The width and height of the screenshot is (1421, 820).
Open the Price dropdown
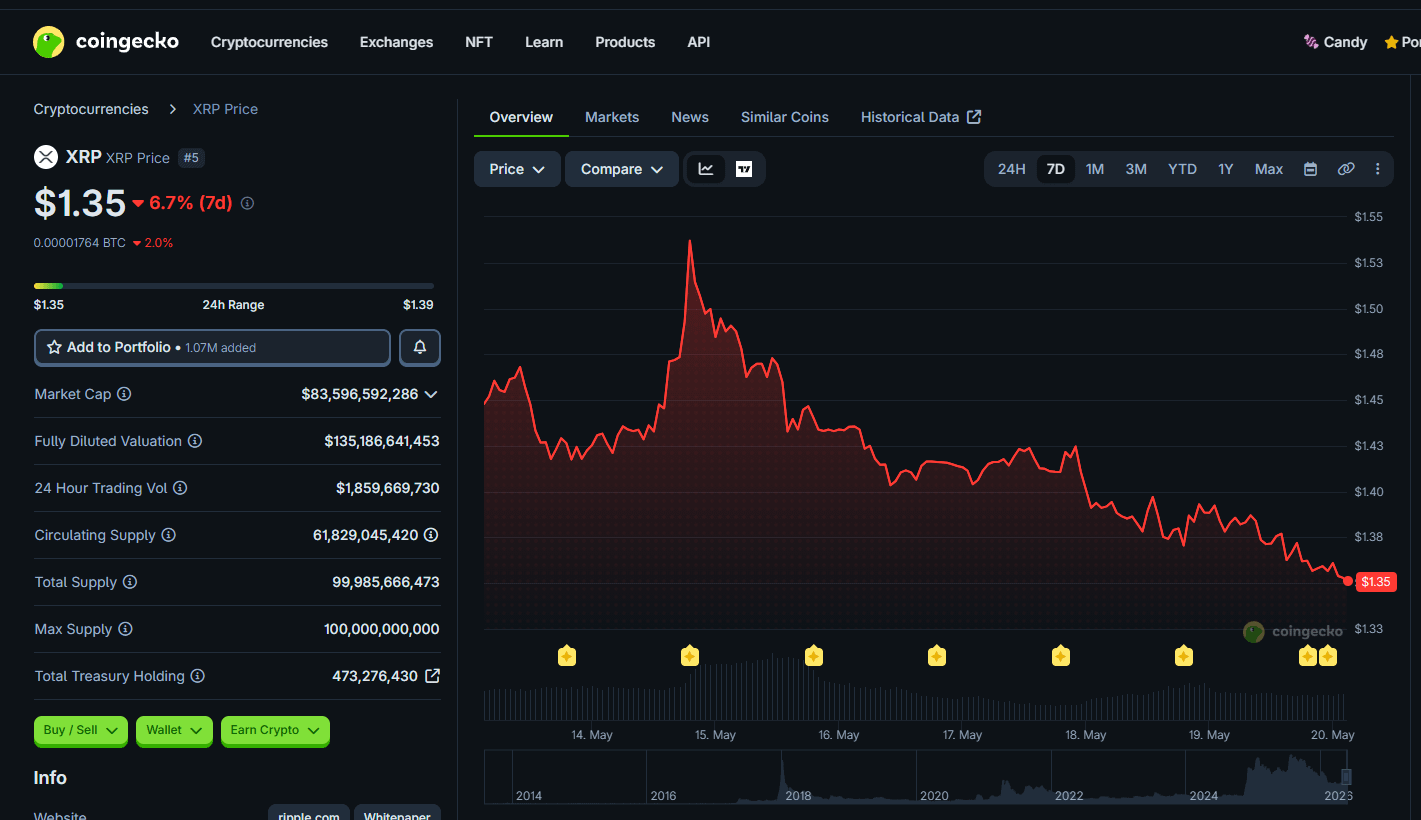517,169
